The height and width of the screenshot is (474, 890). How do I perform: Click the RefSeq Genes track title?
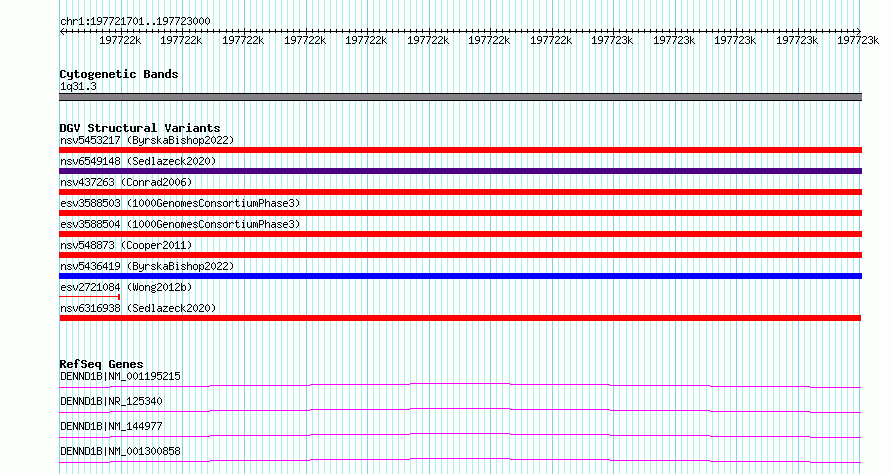102,364
